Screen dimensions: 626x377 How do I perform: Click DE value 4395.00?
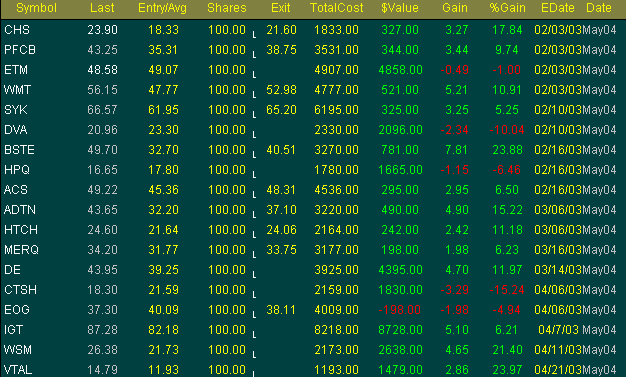click(x=400, y=270)
